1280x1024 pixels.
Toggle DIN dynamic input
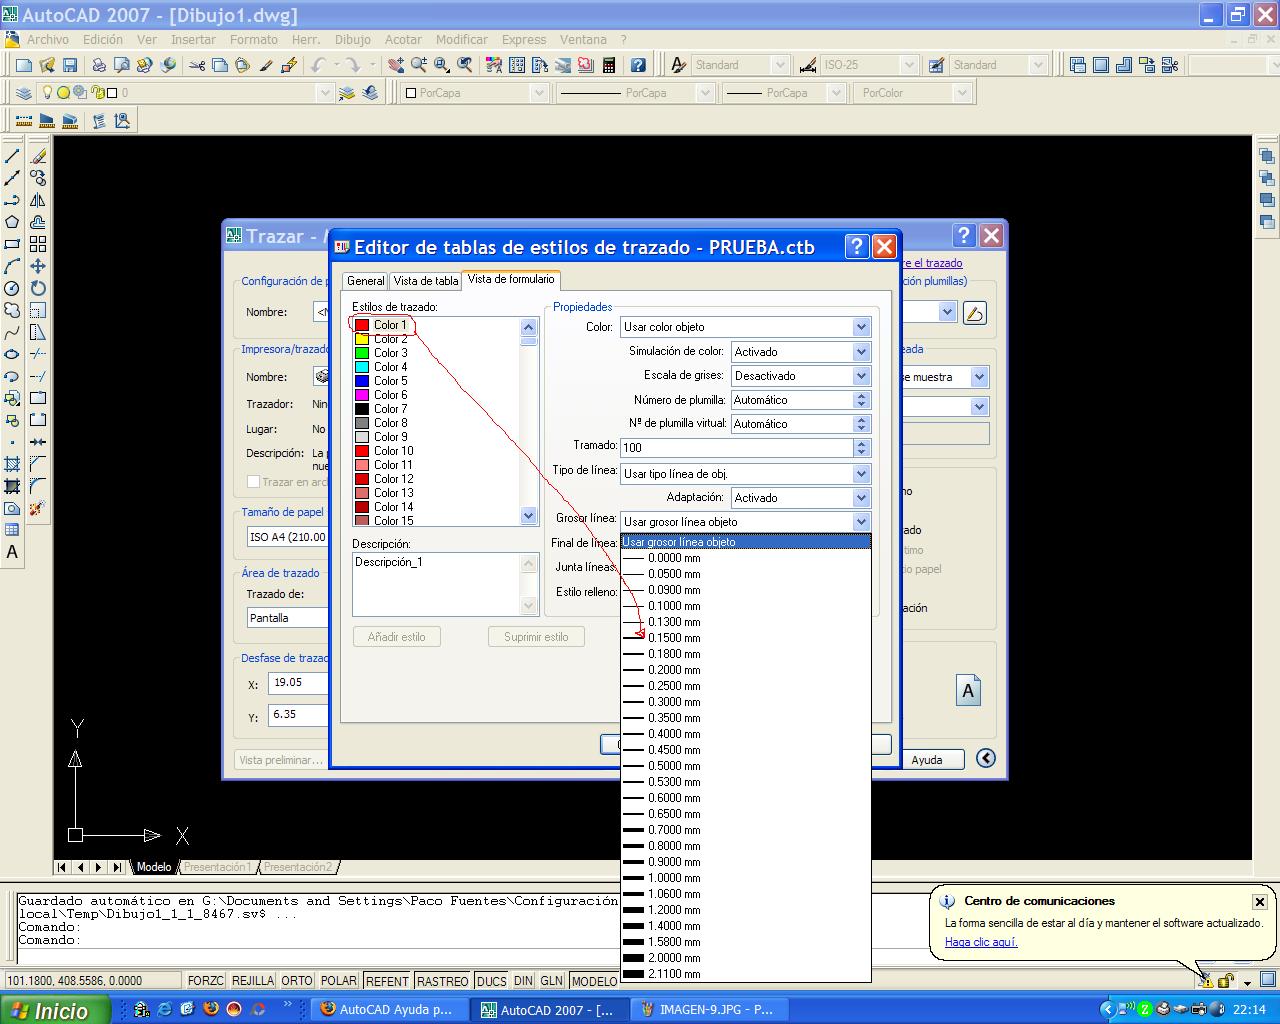point(523,981)
